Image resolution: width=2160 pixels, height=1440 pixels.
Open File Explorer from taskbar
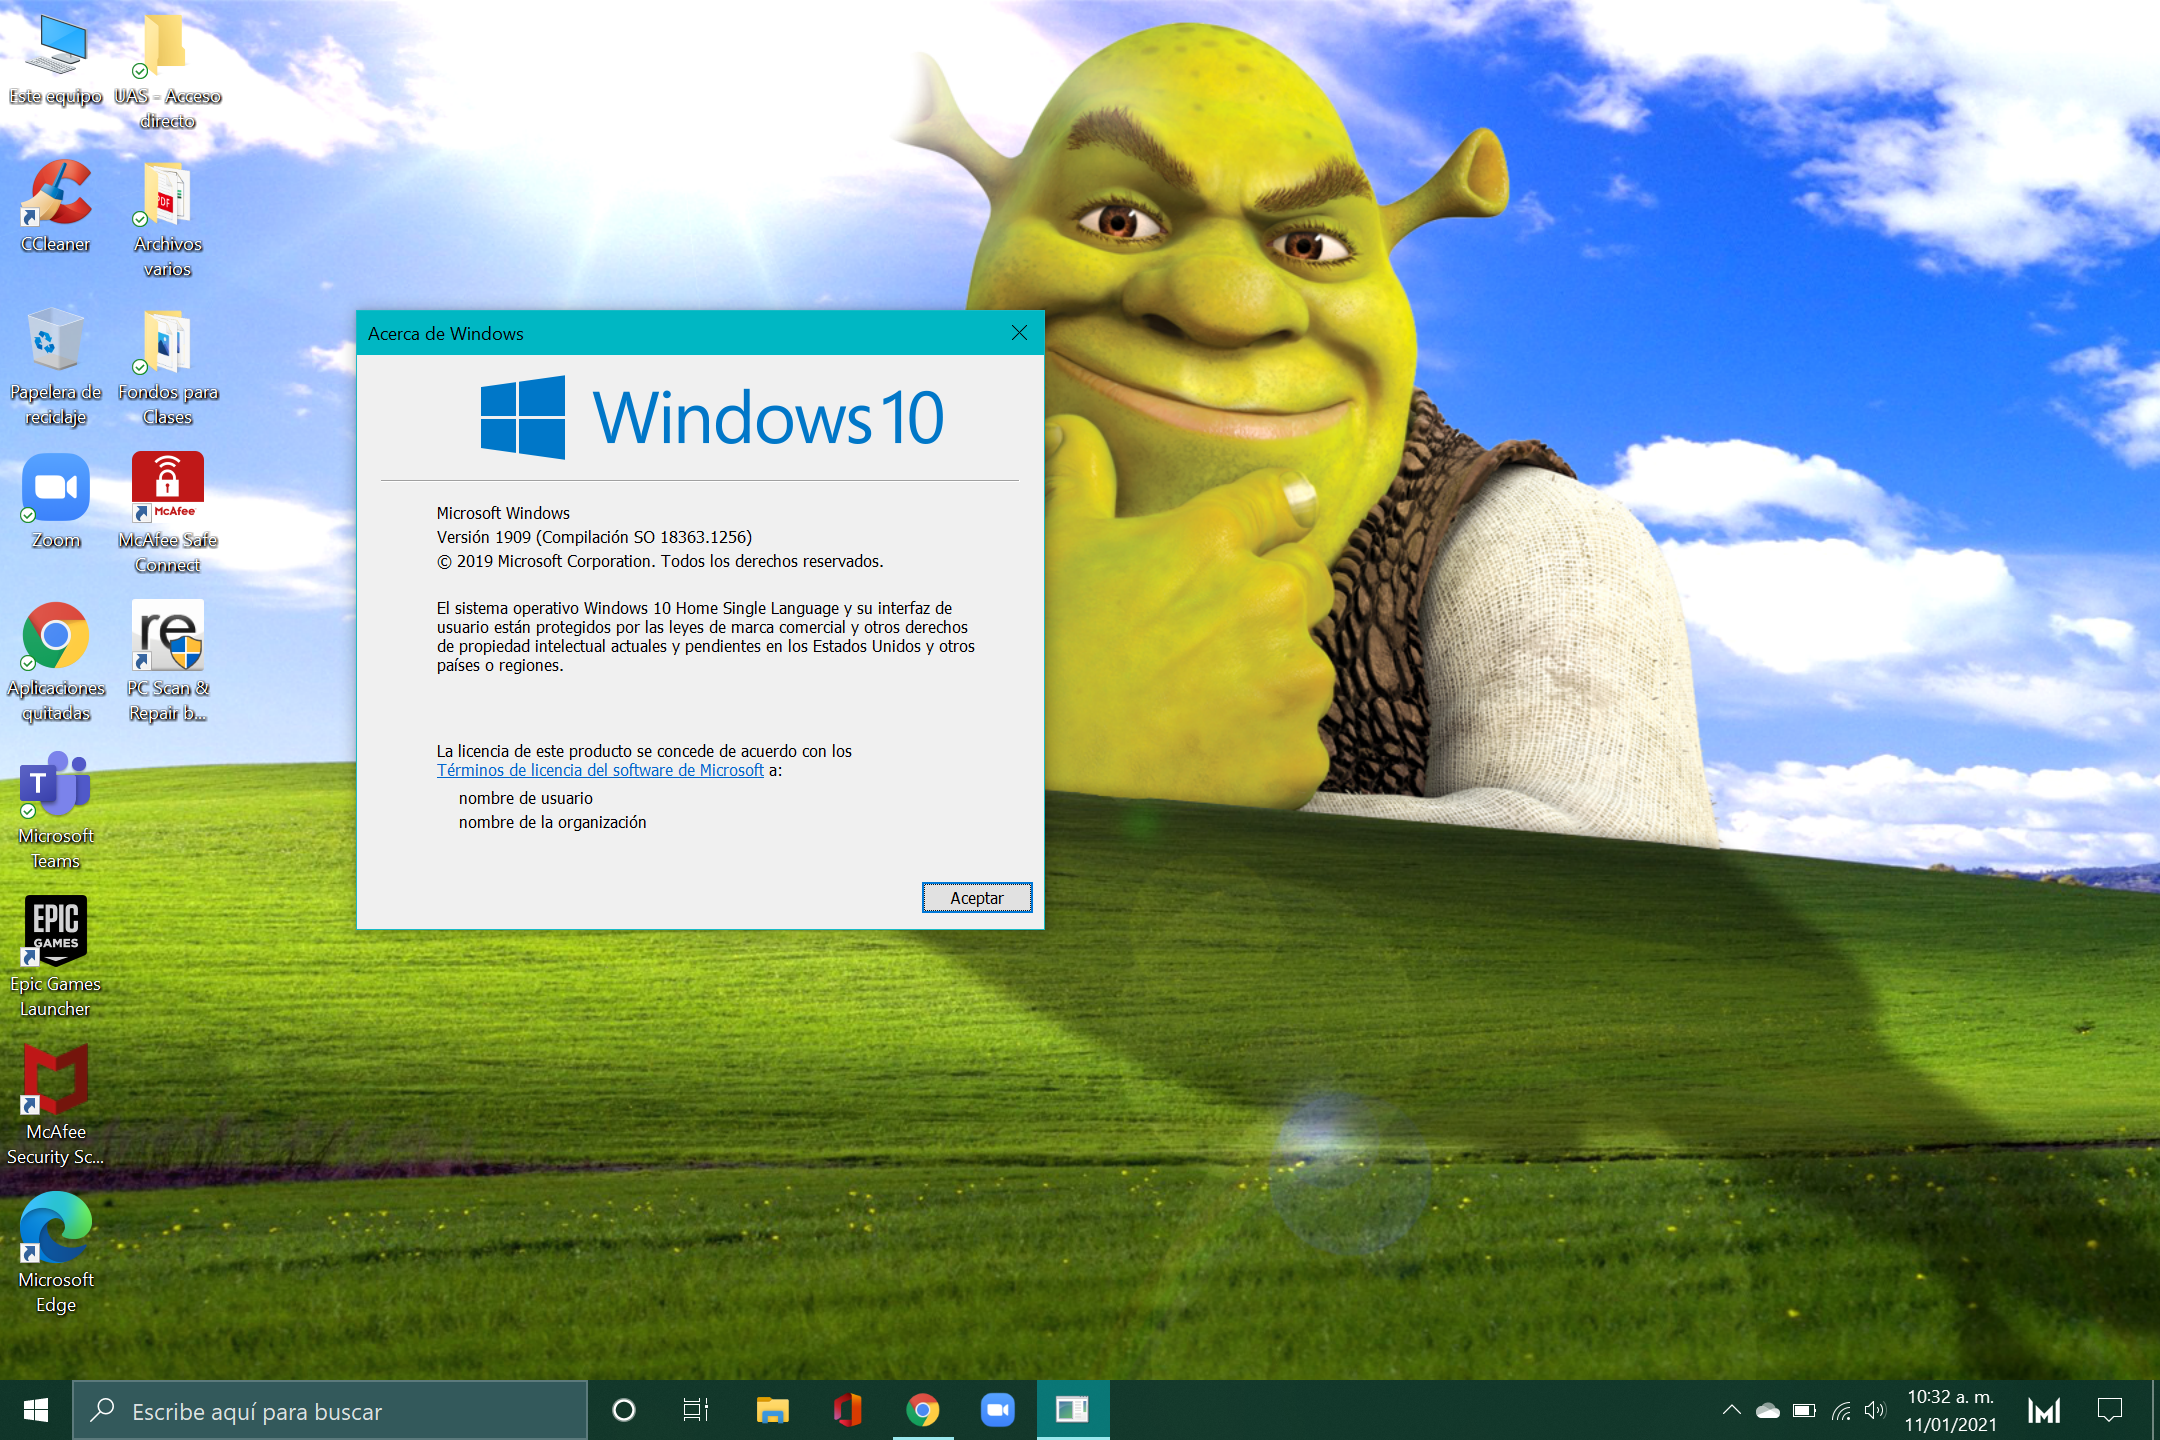[x=772, y=1411]
